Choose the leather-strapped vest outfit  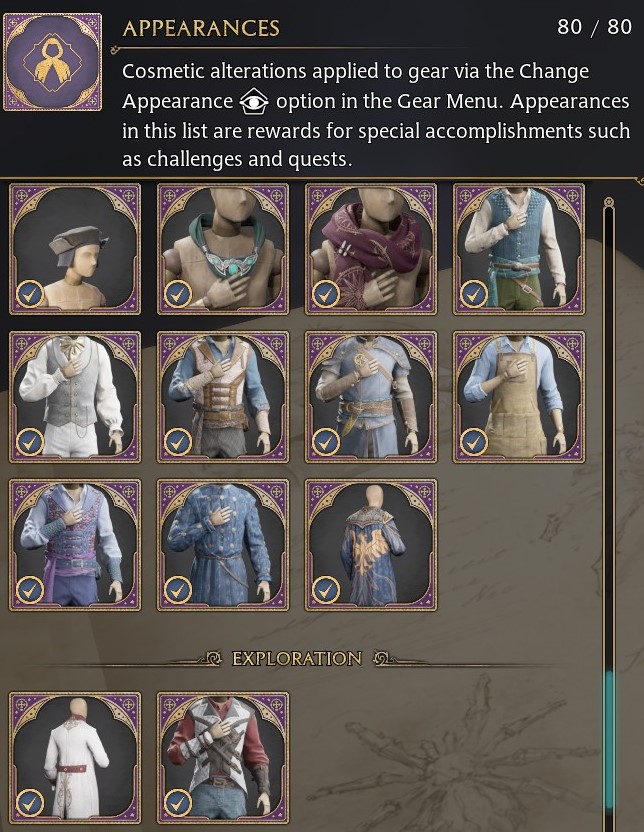point(223,397)
